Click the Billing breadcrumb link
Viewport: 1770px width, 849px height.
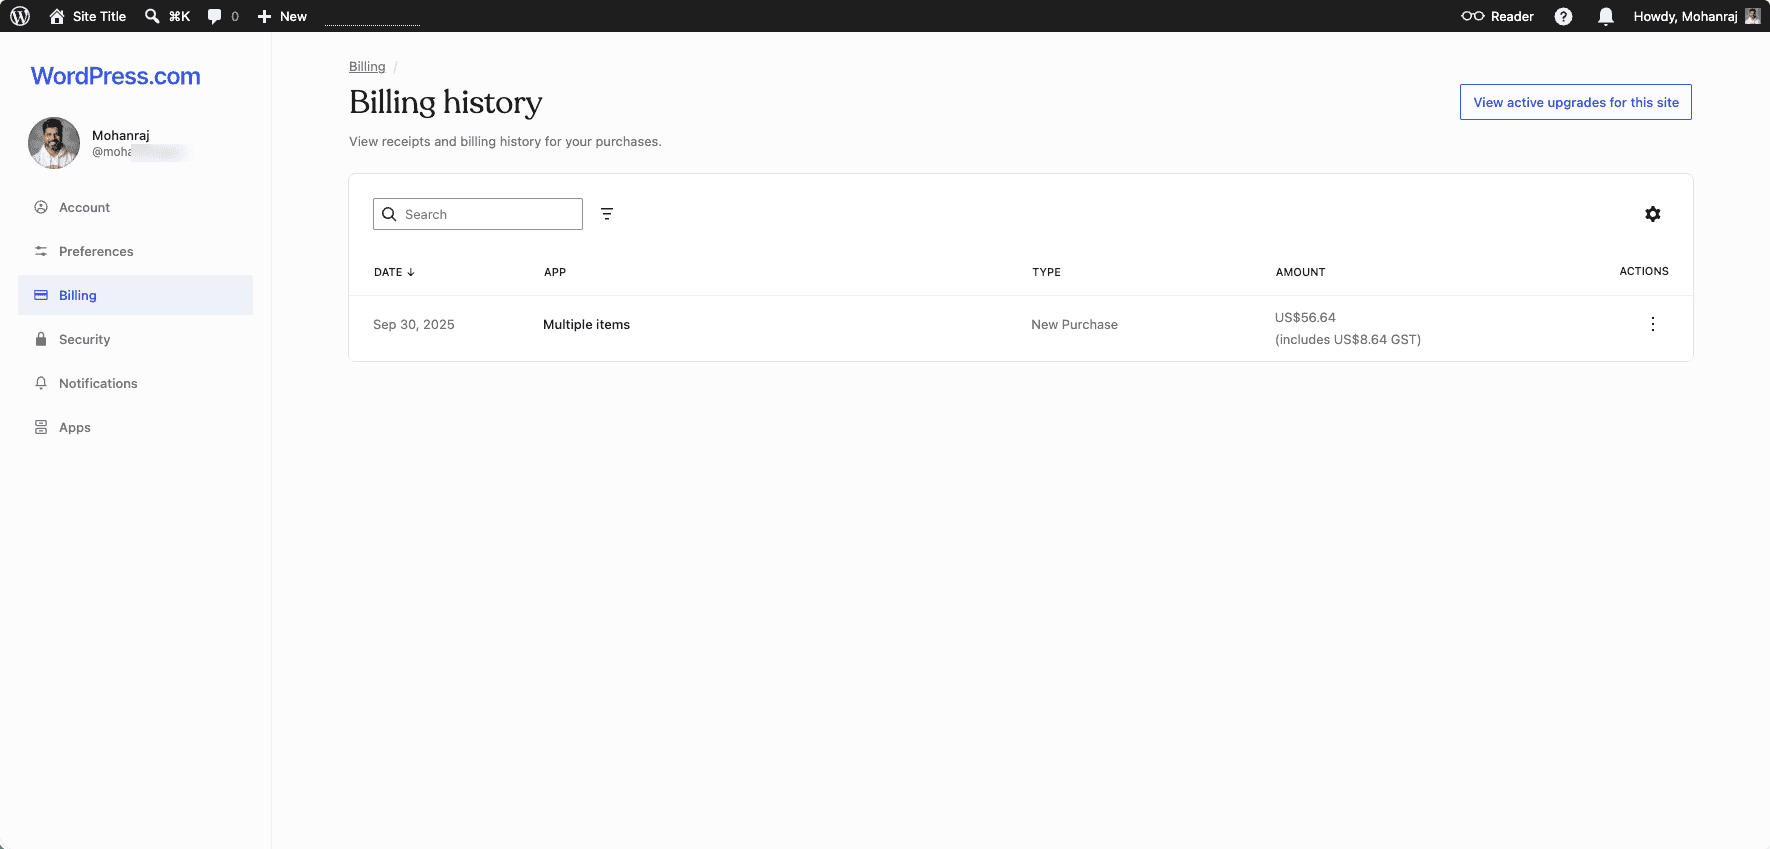click(x=367, y=66)
